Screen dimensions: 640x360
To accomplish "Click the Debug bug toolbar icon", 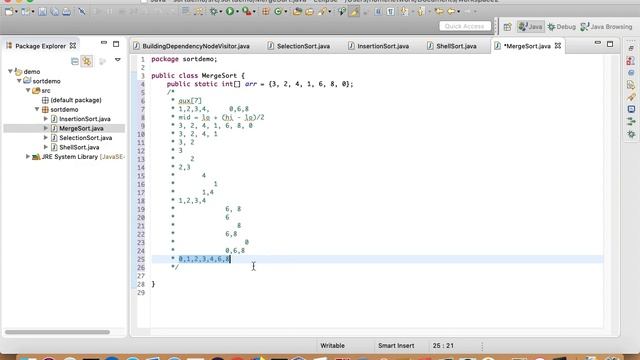I will click(213, 11).
